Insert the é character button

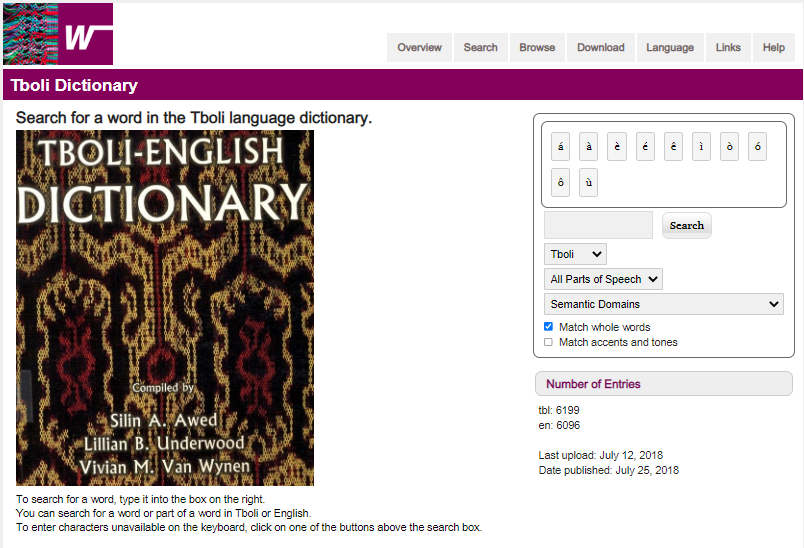[645, 147]
